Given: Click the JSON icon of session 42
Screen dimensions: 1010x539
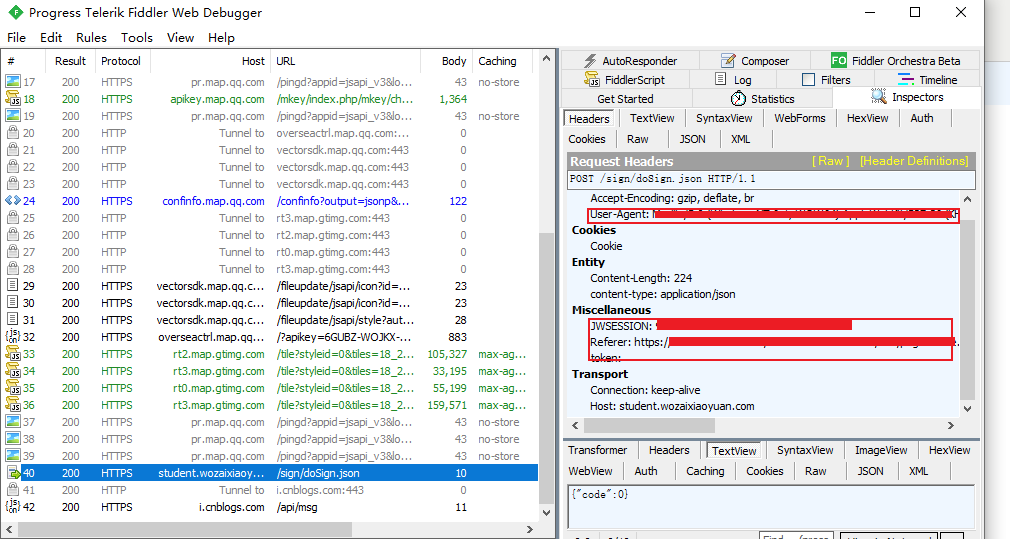Looking at the screenshot, I should [13, 507].
